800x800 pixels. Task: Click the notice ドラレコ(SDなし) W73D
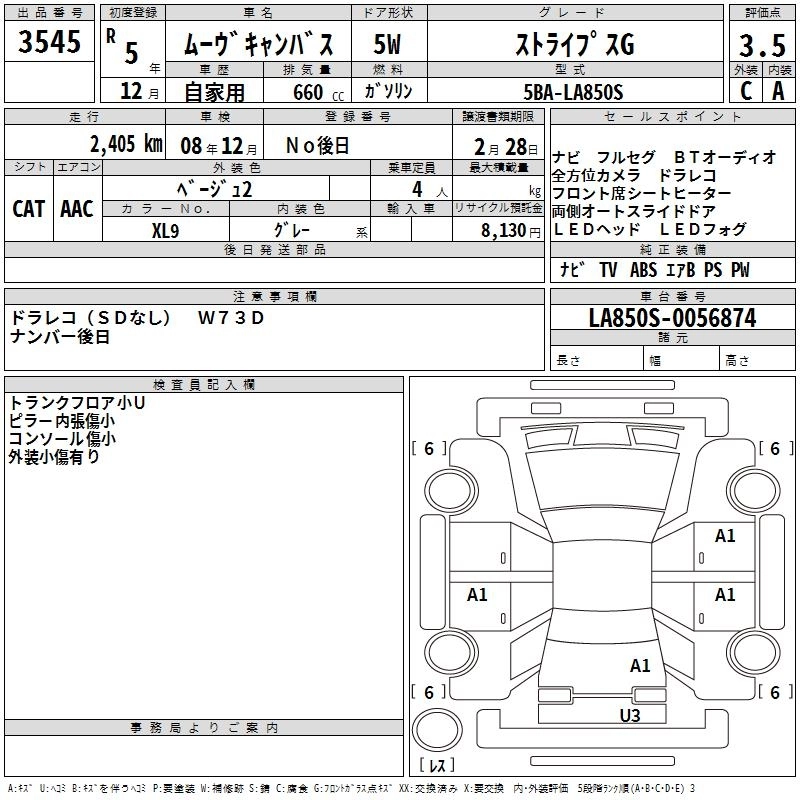tap(137, 318)
